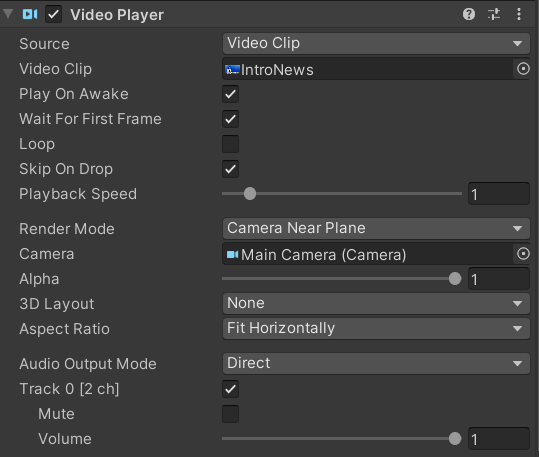Open the 3D Layout dropdown
Image resolution: width=539 pixels, height=457 pixels.
click(x=376, y=303)
